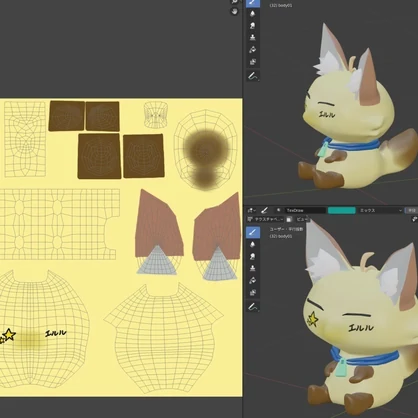Toggle paint mask icon next to mode selector
Image resolution: width=418 pixels, height=418 pixels.
(x=289, y=219)
